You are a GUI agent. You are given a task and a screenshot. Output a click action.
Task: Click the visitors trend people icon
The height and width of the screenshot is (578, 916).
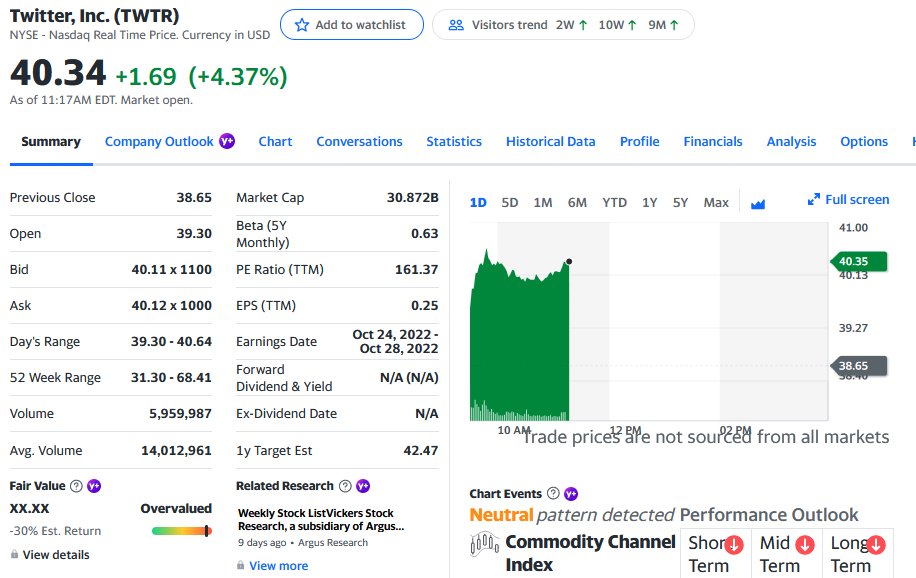click(x=456, y=25)
